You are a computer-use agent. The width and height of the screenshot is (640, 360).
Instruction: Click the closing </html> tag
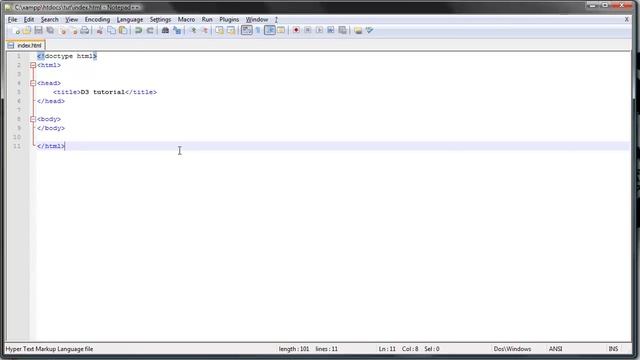(x=51, y=146)
